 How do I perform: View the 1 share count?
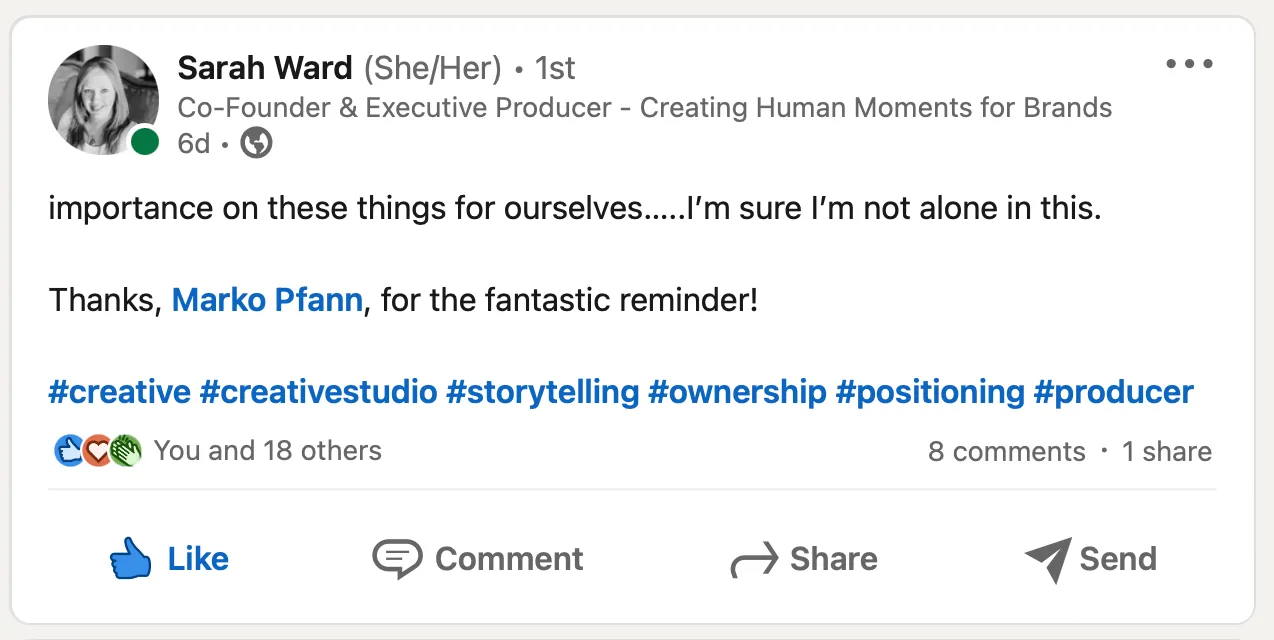click(1166, 452)
